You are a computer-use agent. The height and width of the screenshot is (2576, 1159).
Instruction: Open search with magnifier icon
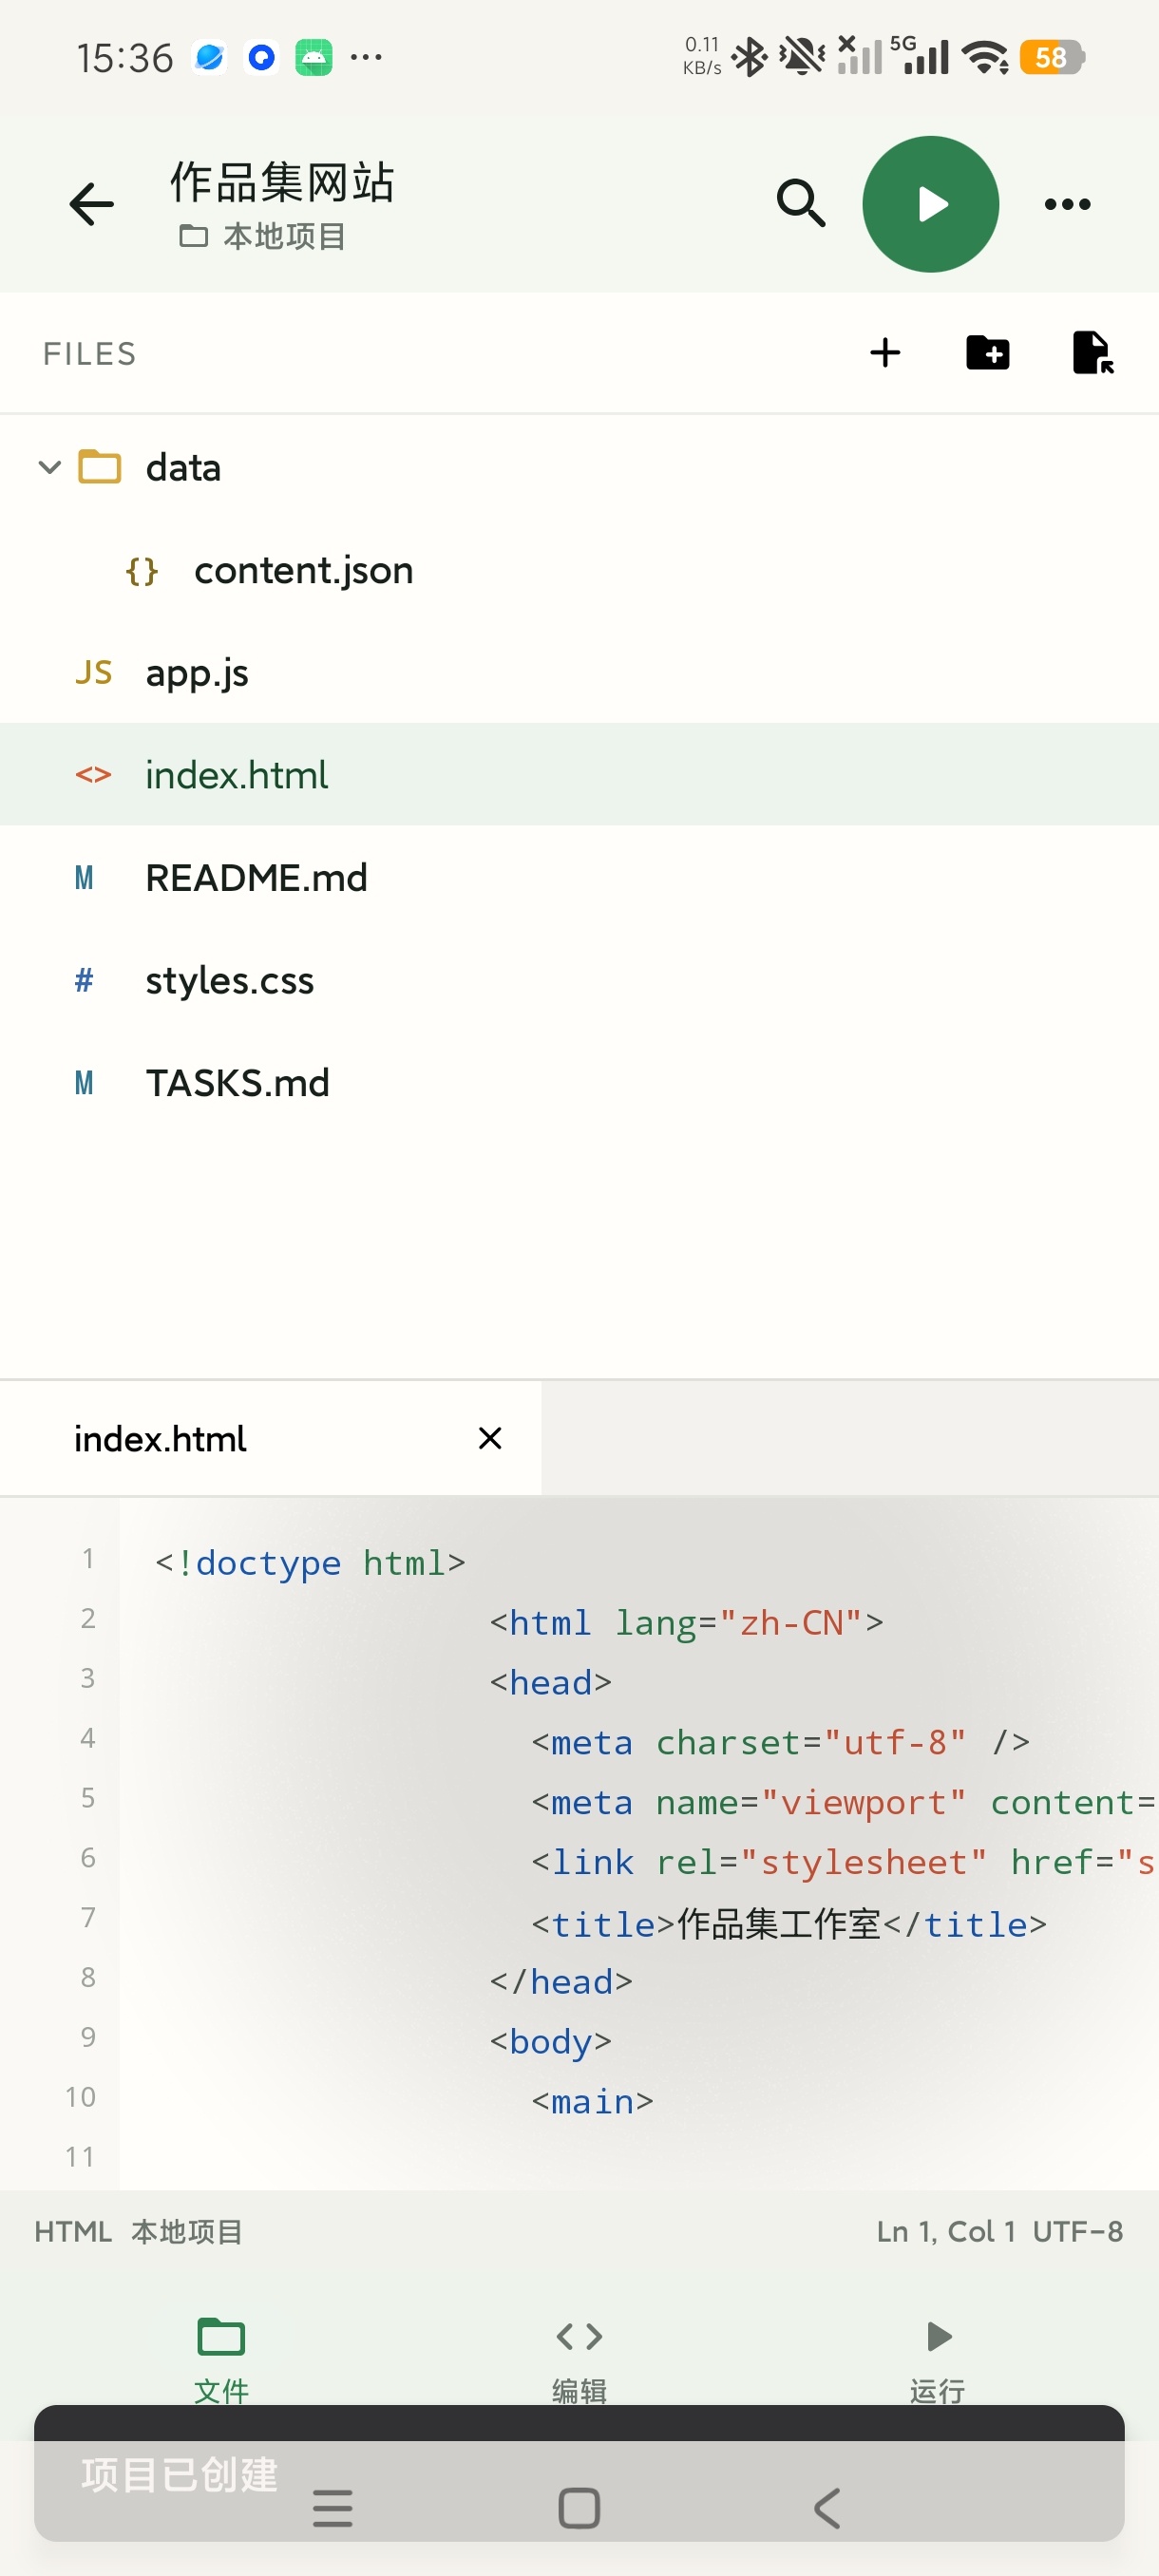(801, 204)
